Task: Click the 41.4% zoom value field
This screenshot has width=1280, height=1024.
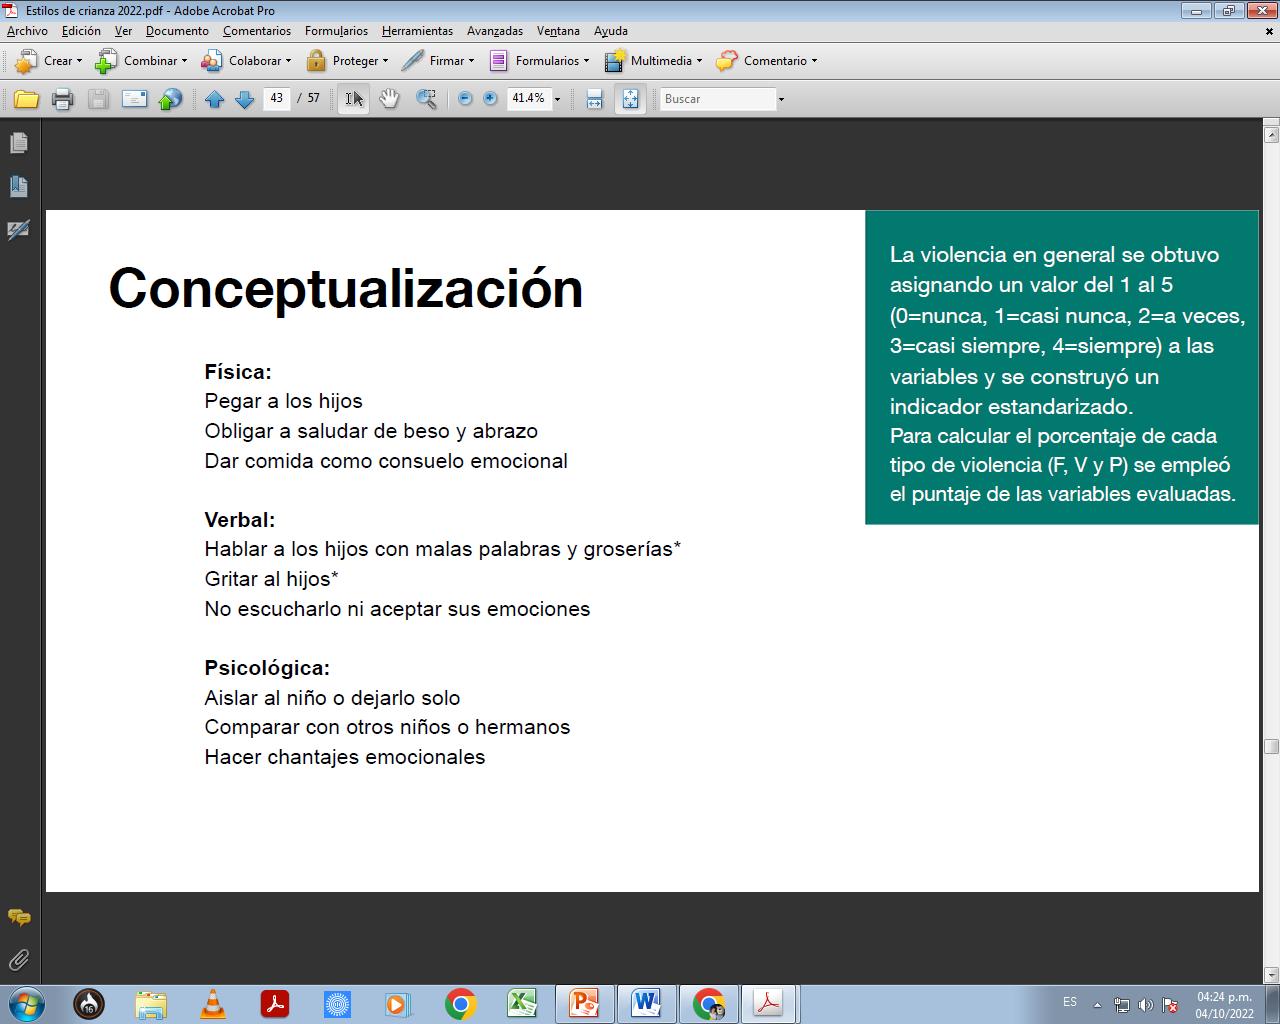Action: tap(529, 98)
